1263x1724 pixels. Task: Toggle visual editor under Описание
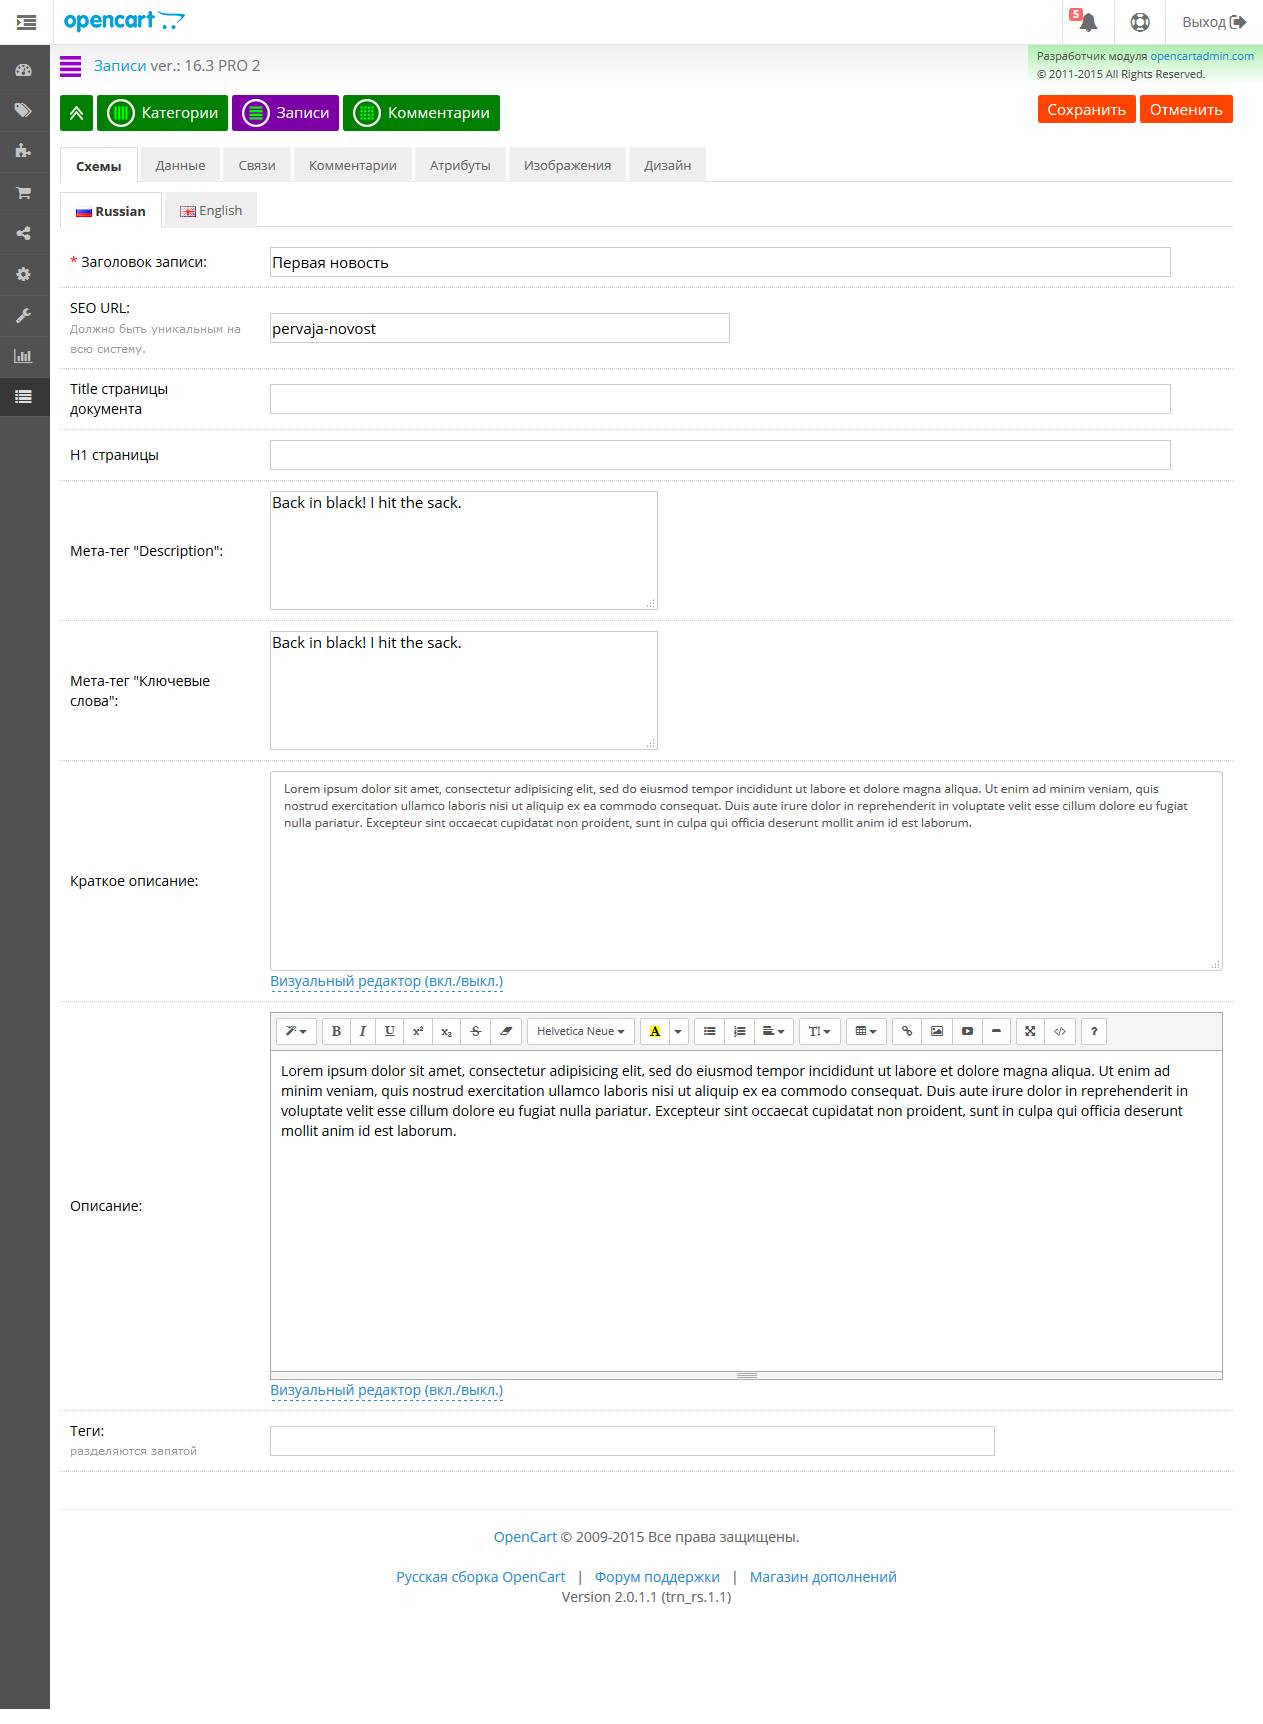(x=386, y=1390)
